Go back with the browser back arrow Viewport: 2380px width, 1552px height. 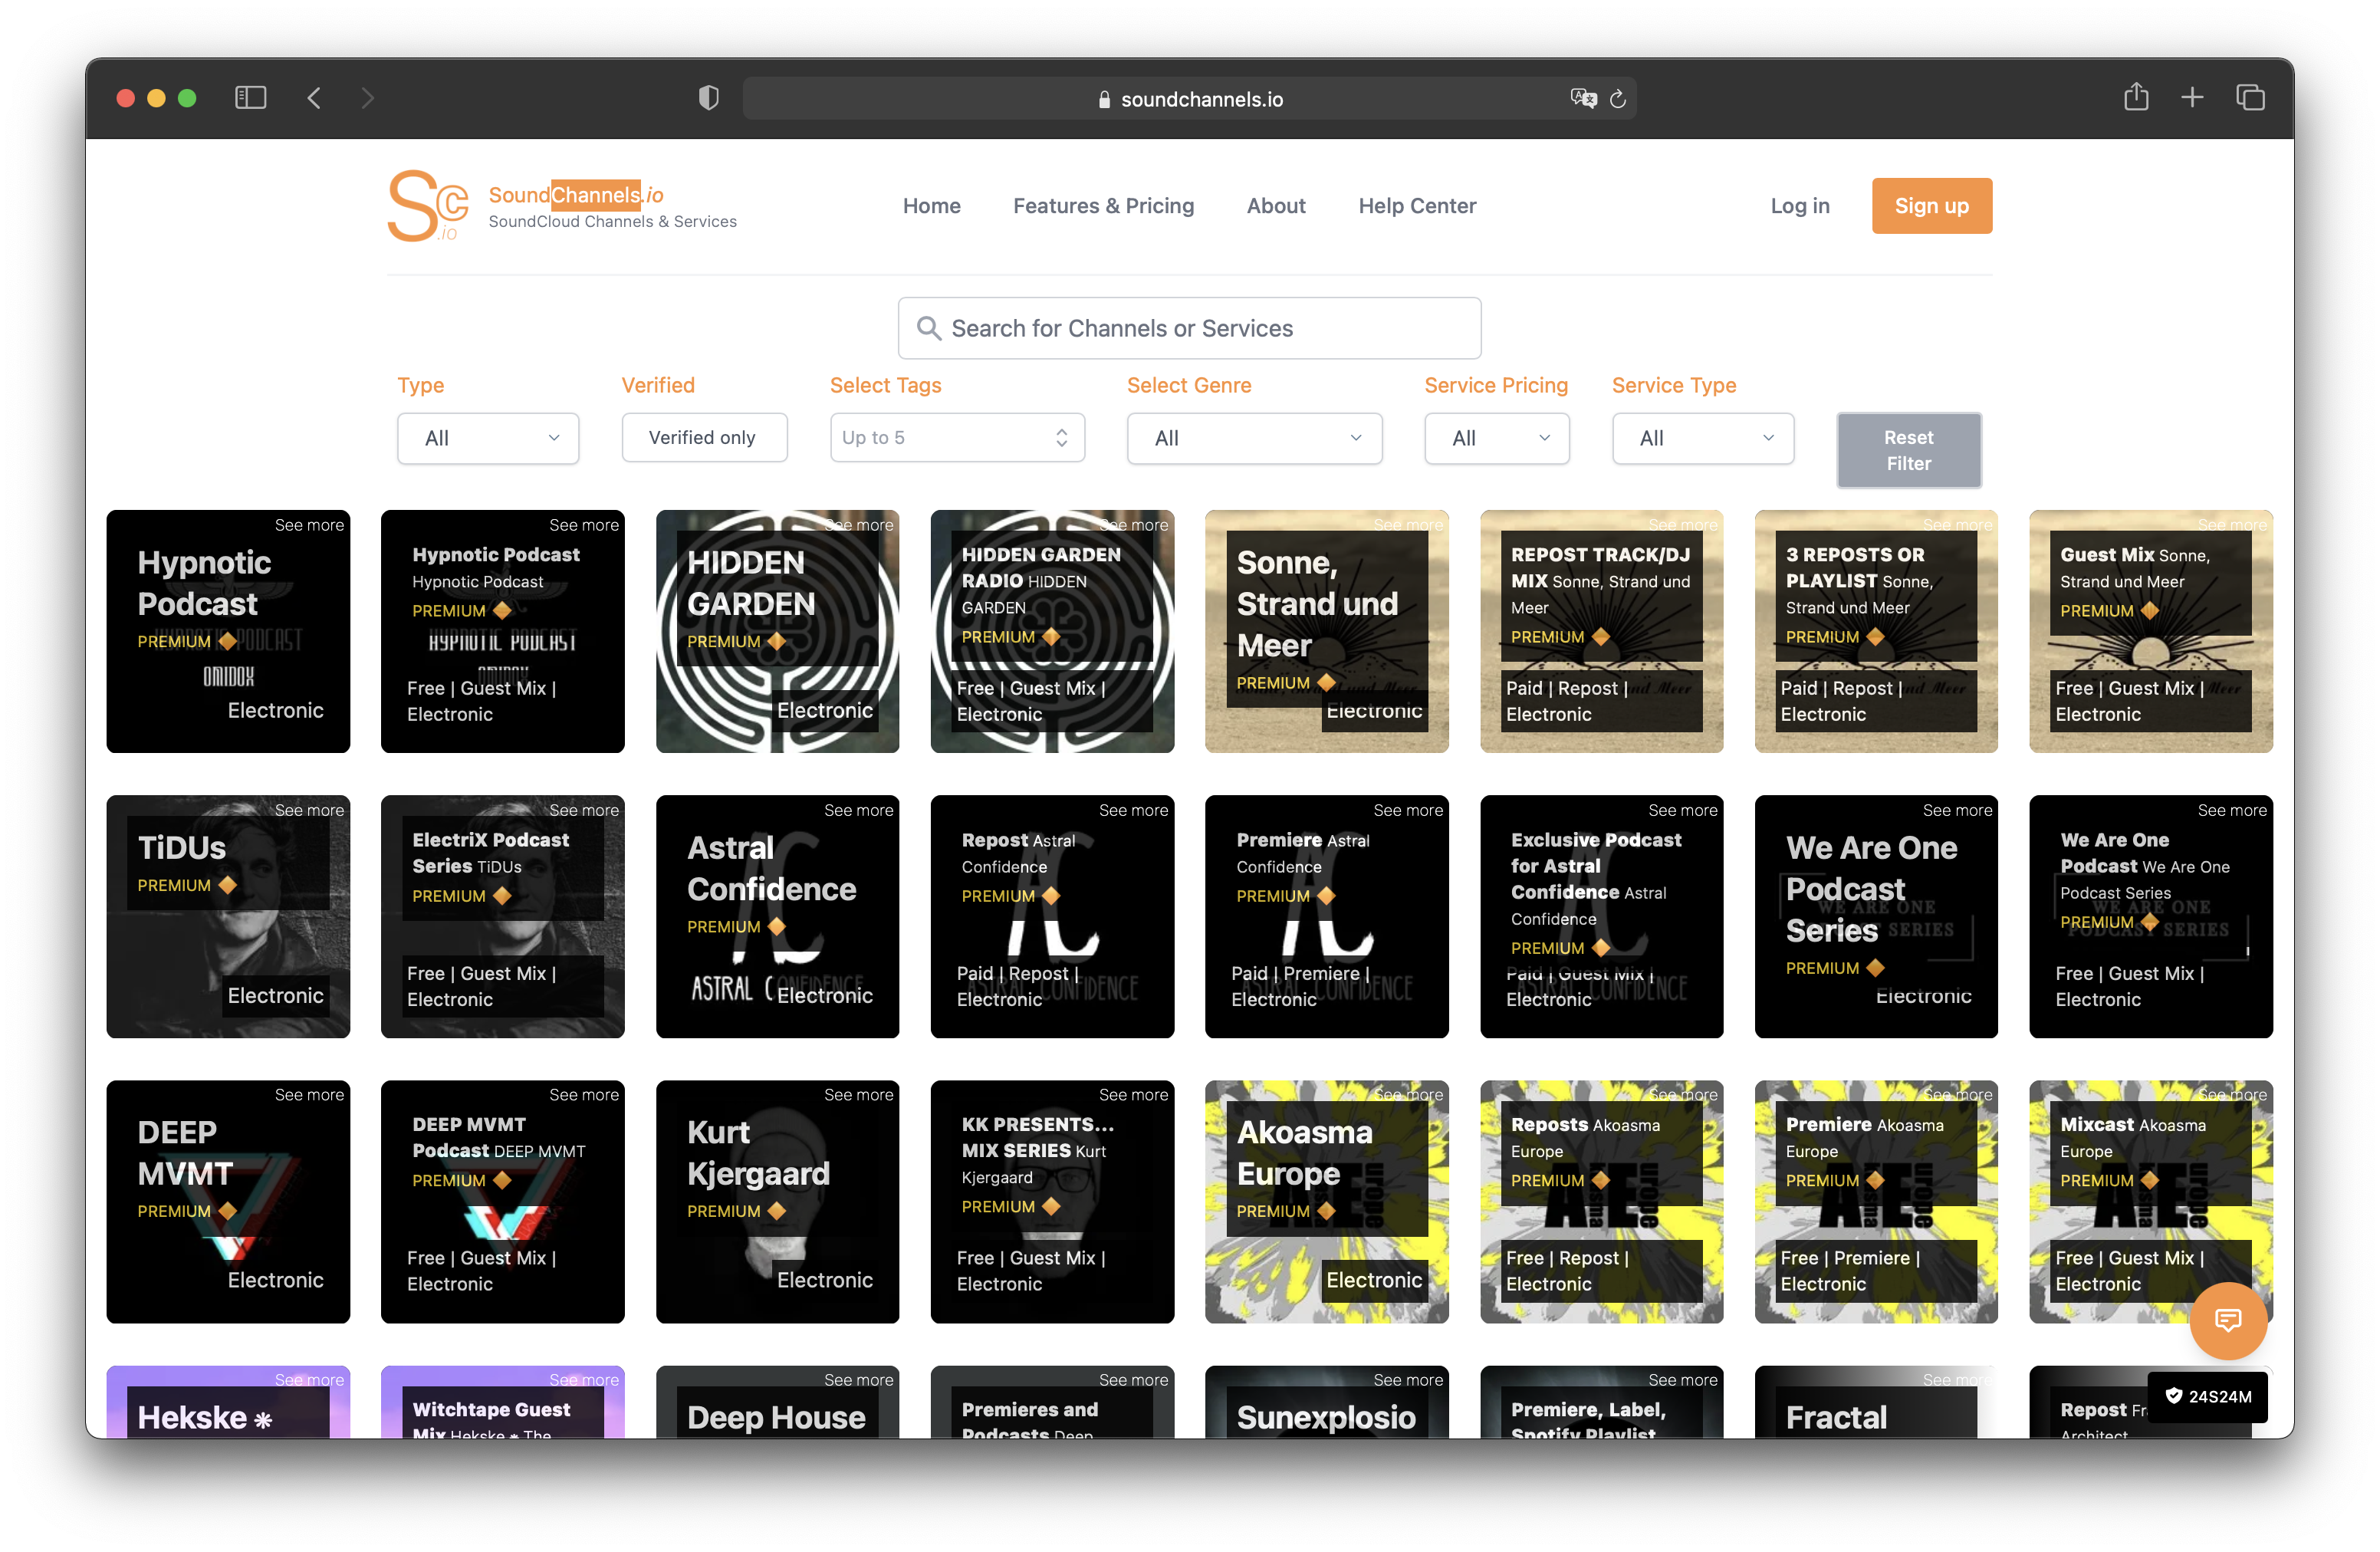click(x=314, y=98)
